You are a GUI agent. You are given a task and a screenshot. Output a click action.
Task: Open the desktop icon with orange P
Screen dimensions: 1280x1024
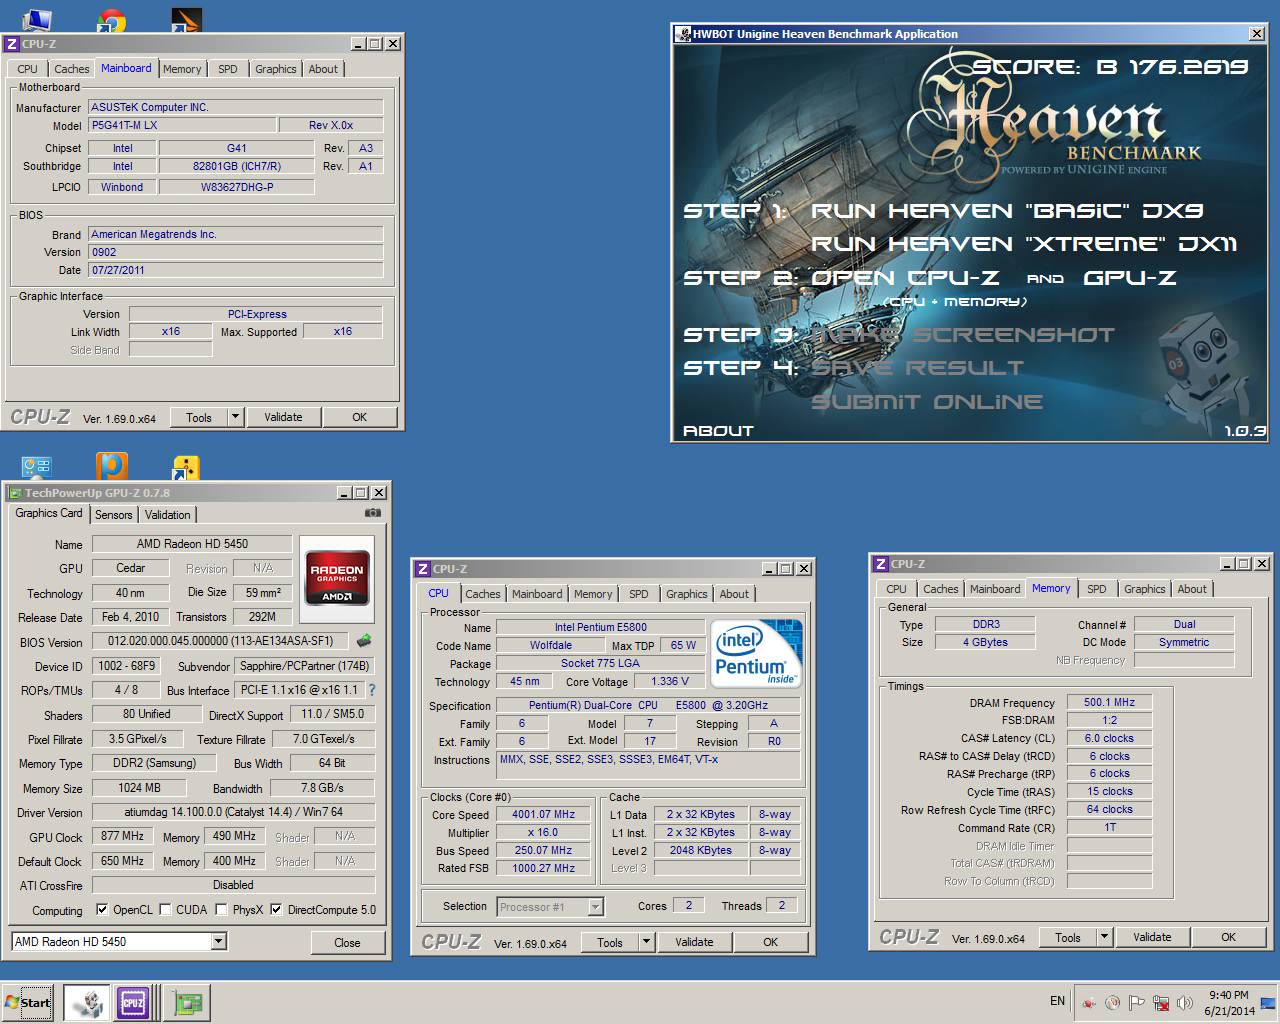(111, 466)
